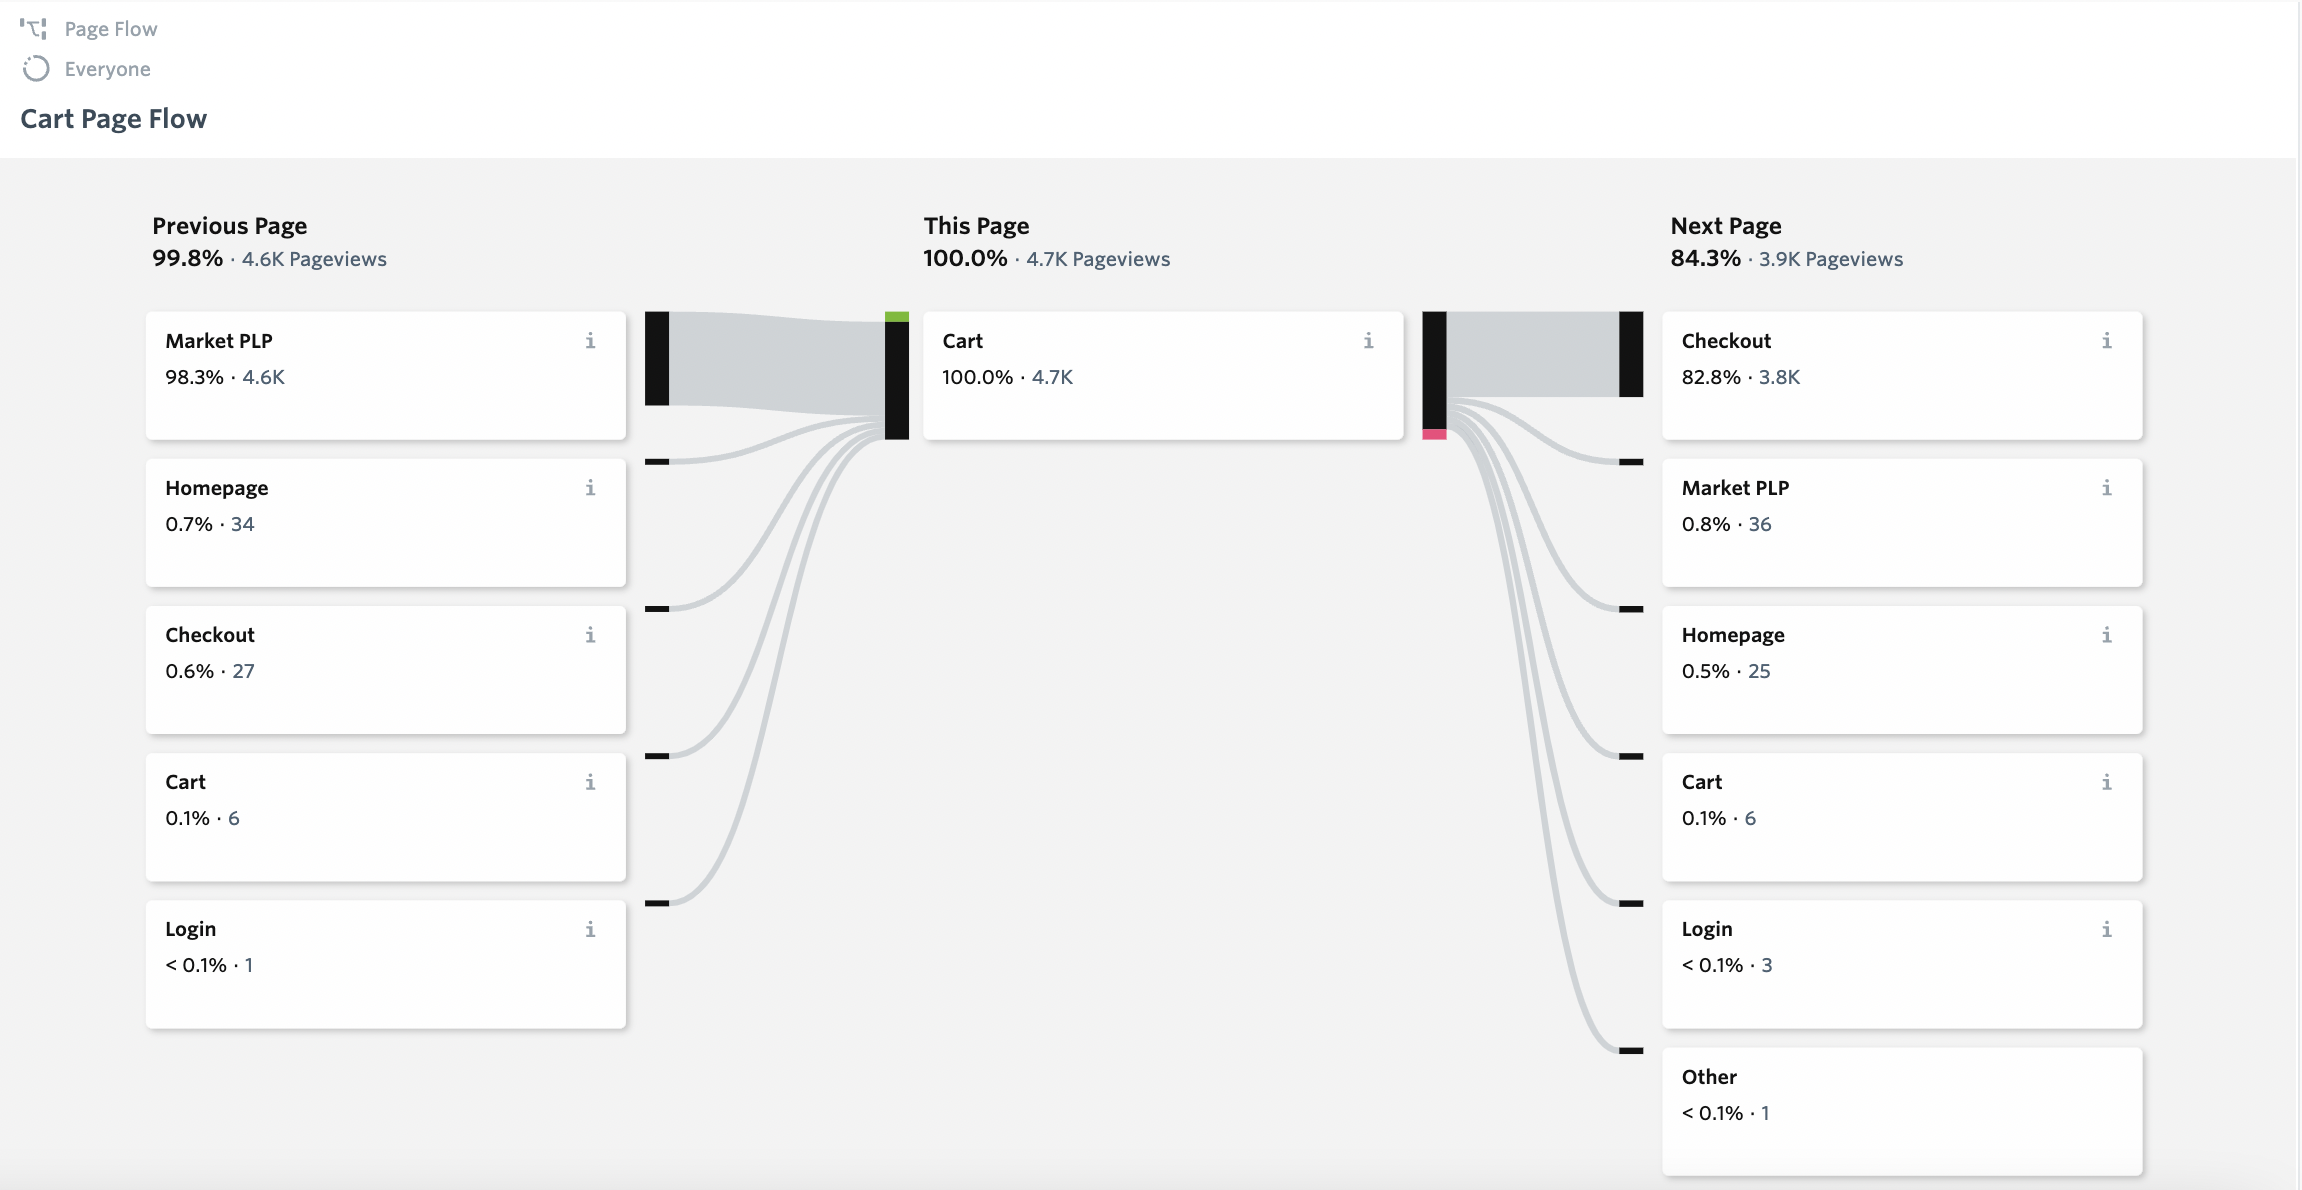The height and width of the screenshot is (1190, 2302).
Task: Click the 3.8K value on the Checkout card
Action: (1779, 377)
